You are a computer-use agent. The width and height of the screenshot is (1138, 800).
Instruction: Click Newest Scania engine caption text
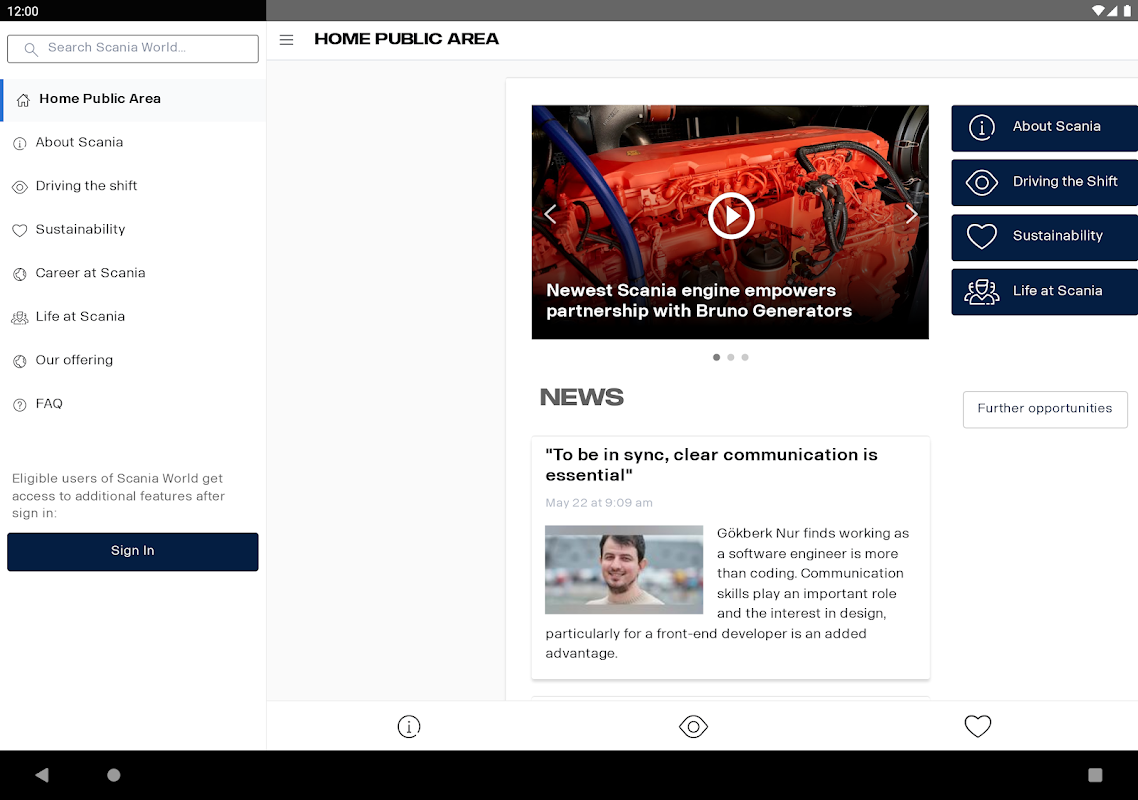698,301
